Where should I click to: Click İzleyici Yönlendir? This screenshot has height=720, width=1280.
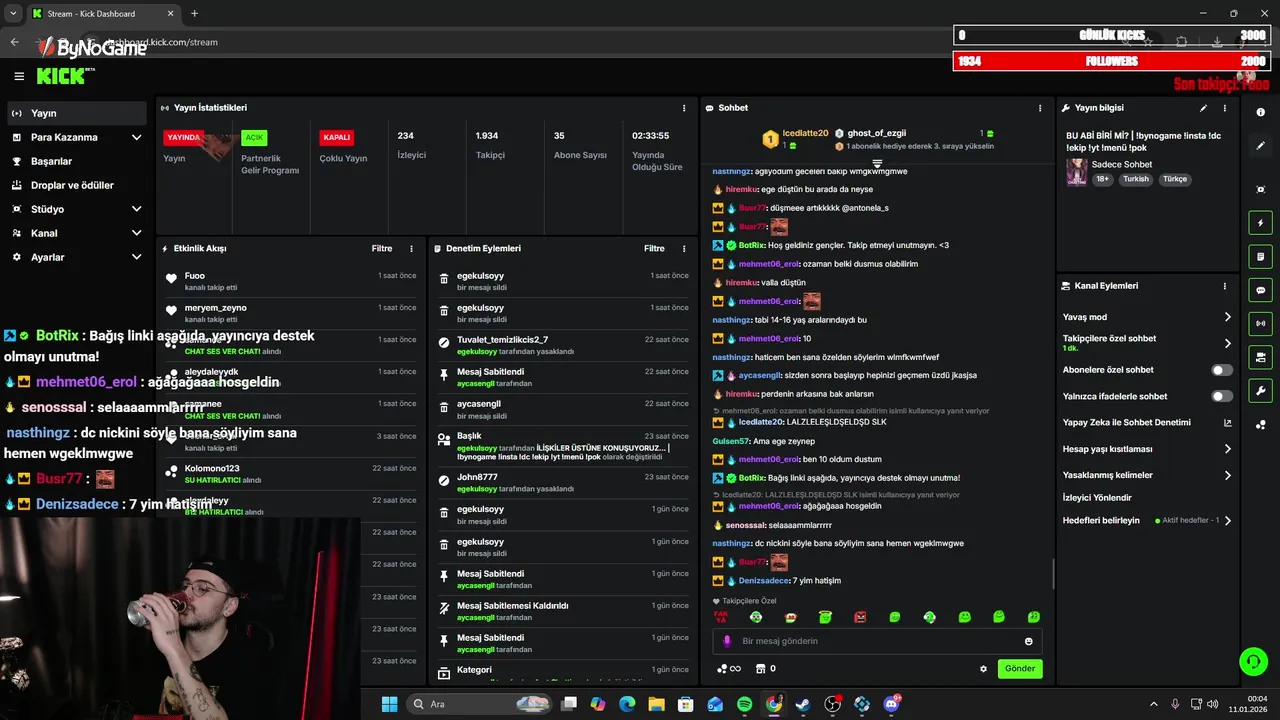[1097, 497]
